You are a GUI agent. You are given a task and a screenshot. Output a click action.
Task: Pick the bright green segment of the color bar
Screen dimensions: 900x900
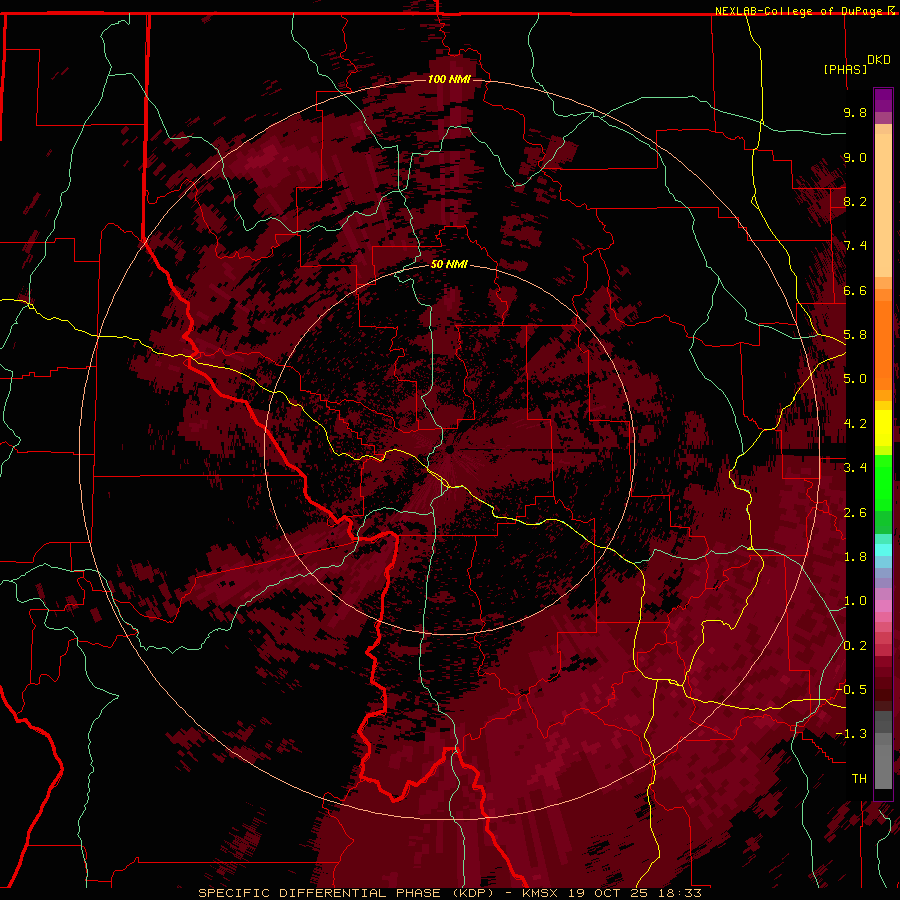coord(883,481)
